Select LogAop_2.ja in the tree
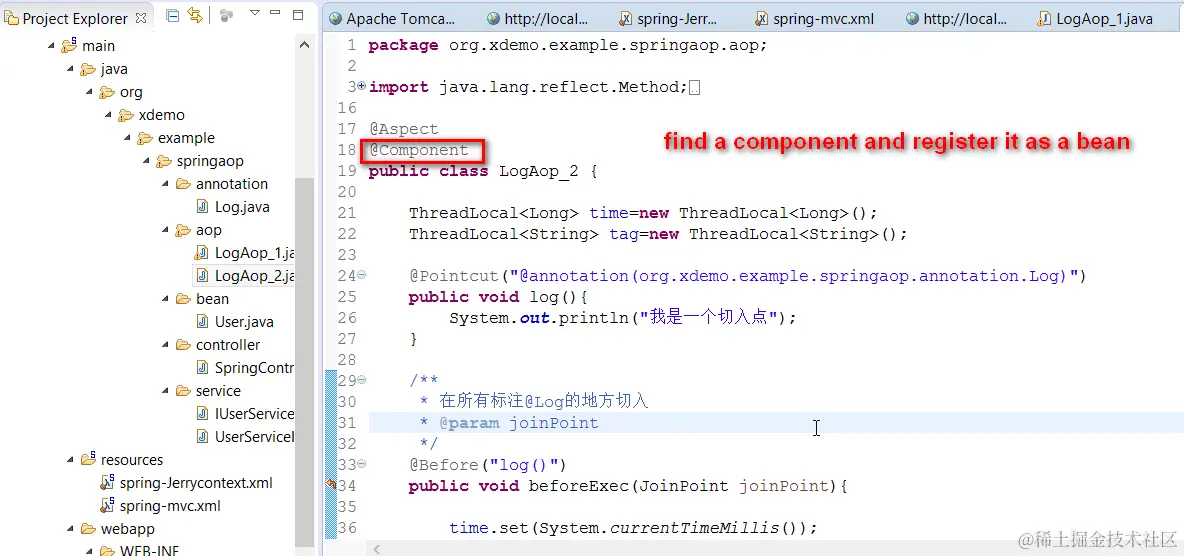 click(x=254, y=276)
